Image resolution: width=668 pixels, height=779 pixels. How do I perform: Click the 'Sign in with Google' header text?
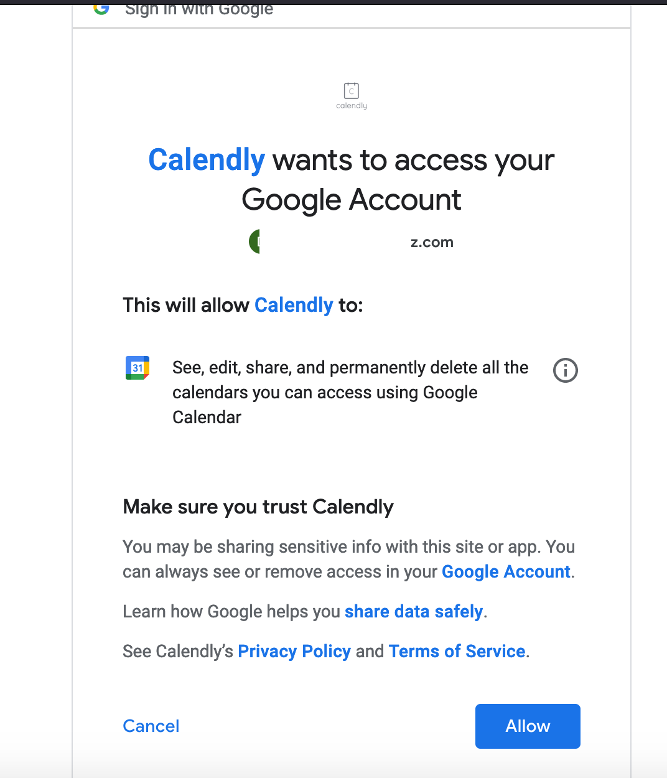coord(199,8)
